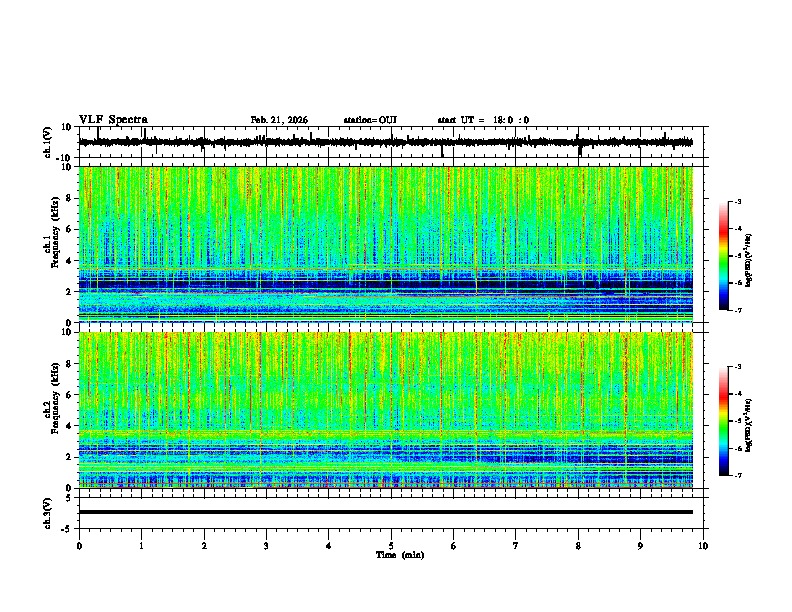The width and height of the screenshot is (792, 612).
Task: Click the ch.1 voltage waveform trace
Action: click(385, 142)
